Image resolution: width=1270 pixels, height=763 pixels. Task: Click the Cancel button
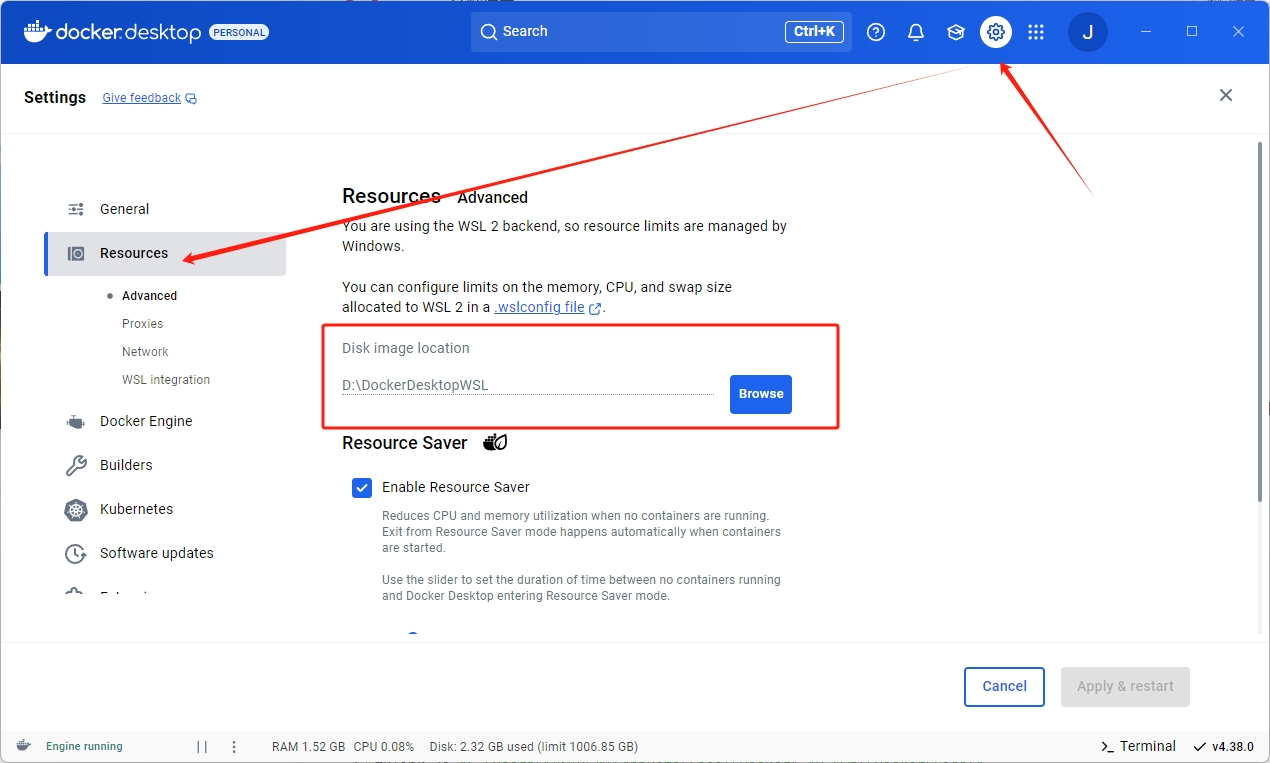1004,687
